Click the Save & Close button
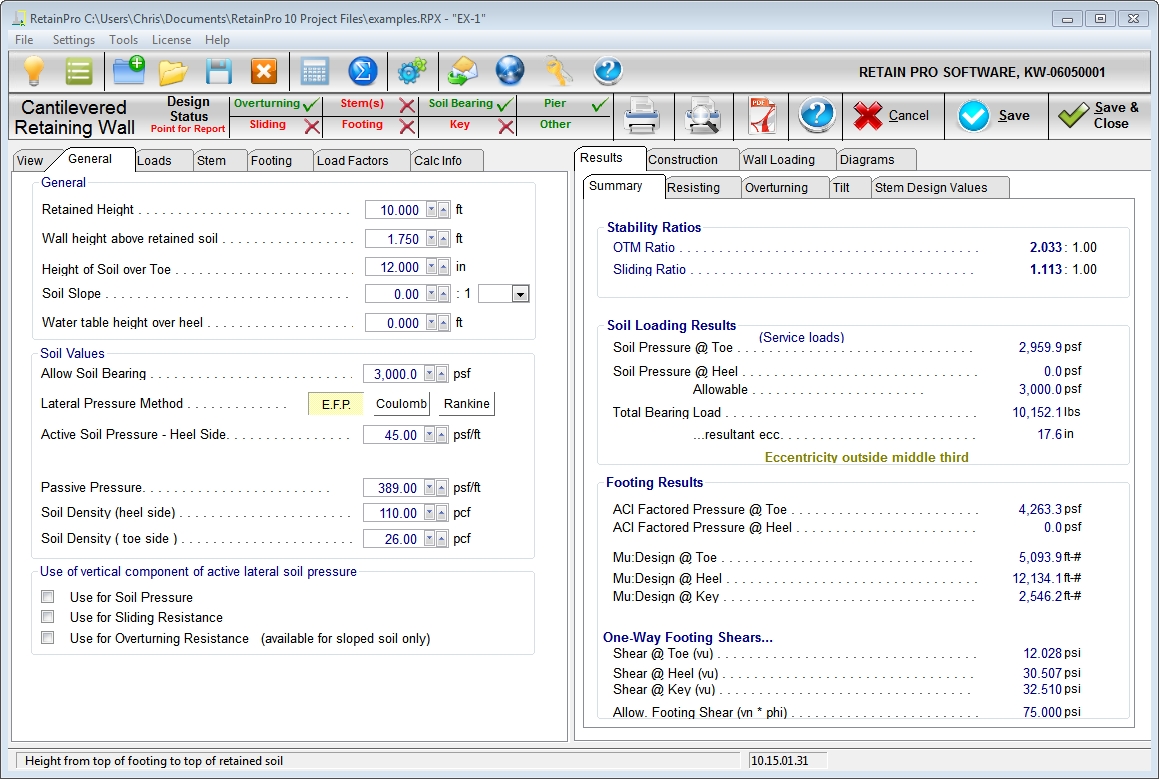 click(1099, 116)
